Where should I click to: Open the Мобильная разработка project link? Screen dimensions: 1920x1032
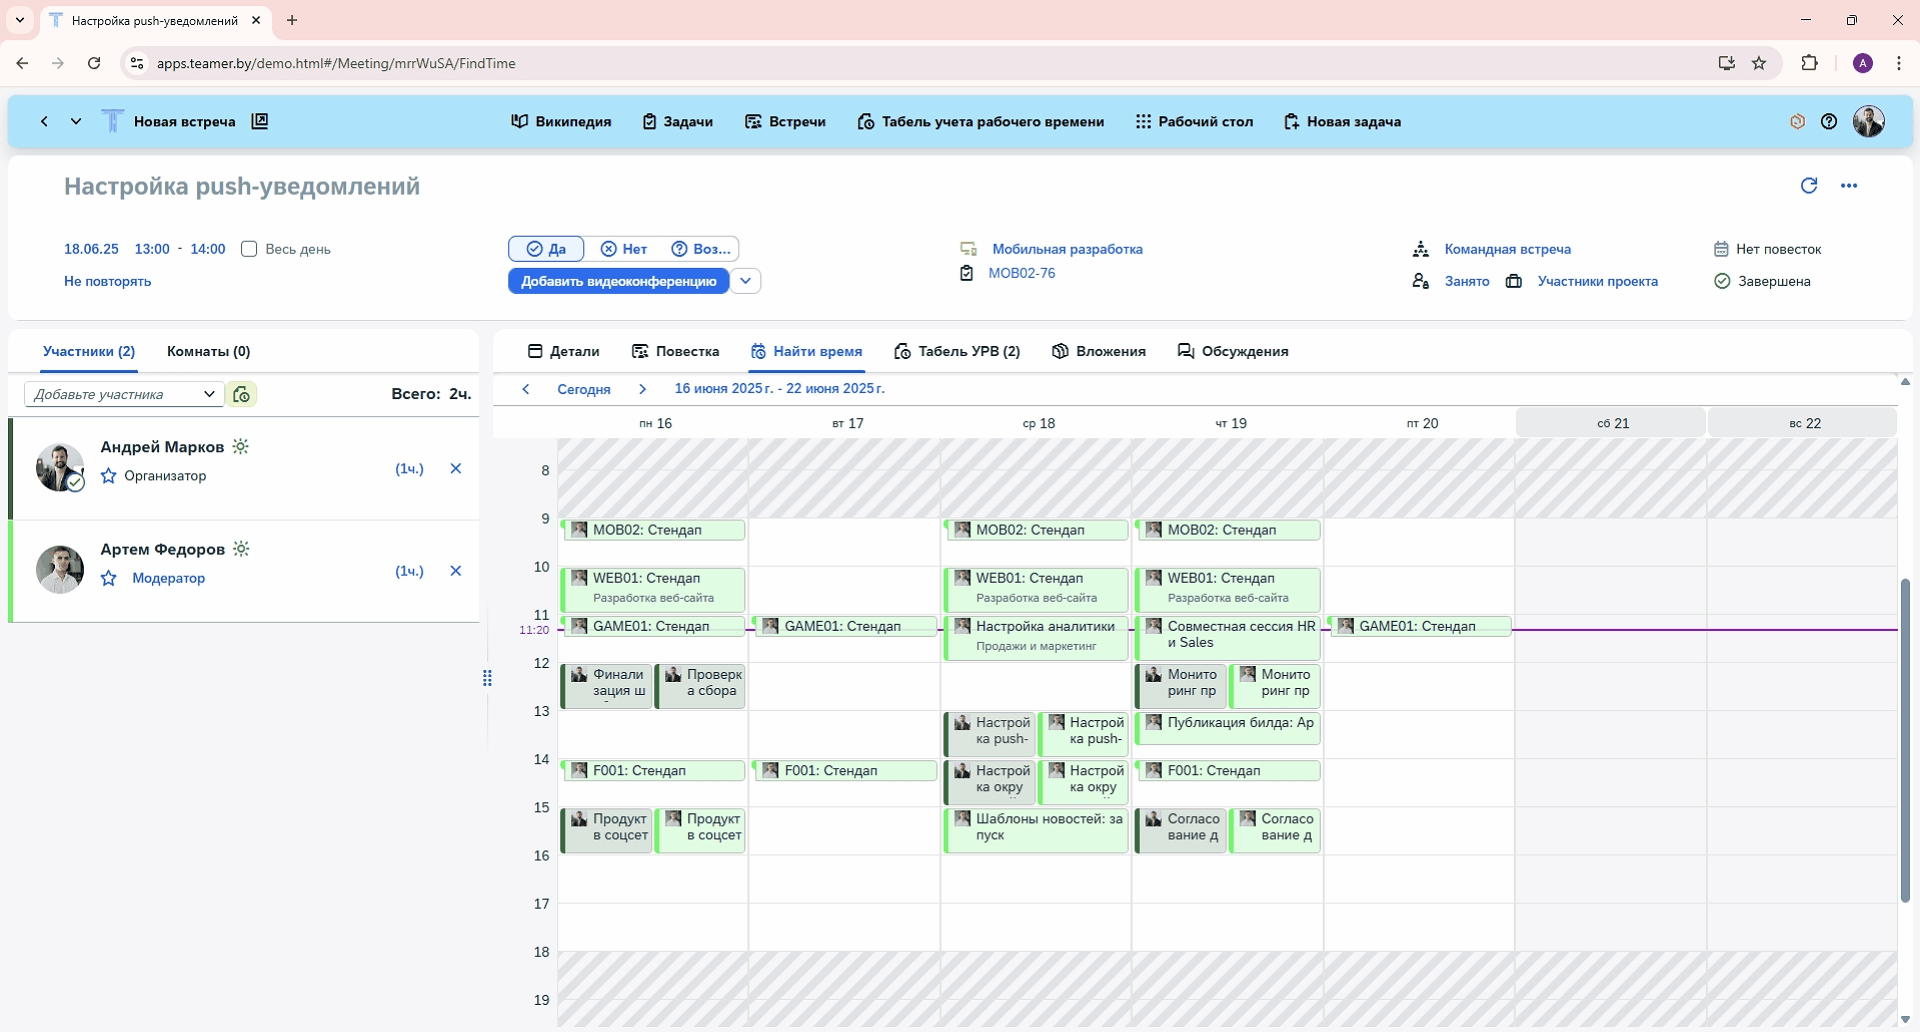tap(1067, 249)
